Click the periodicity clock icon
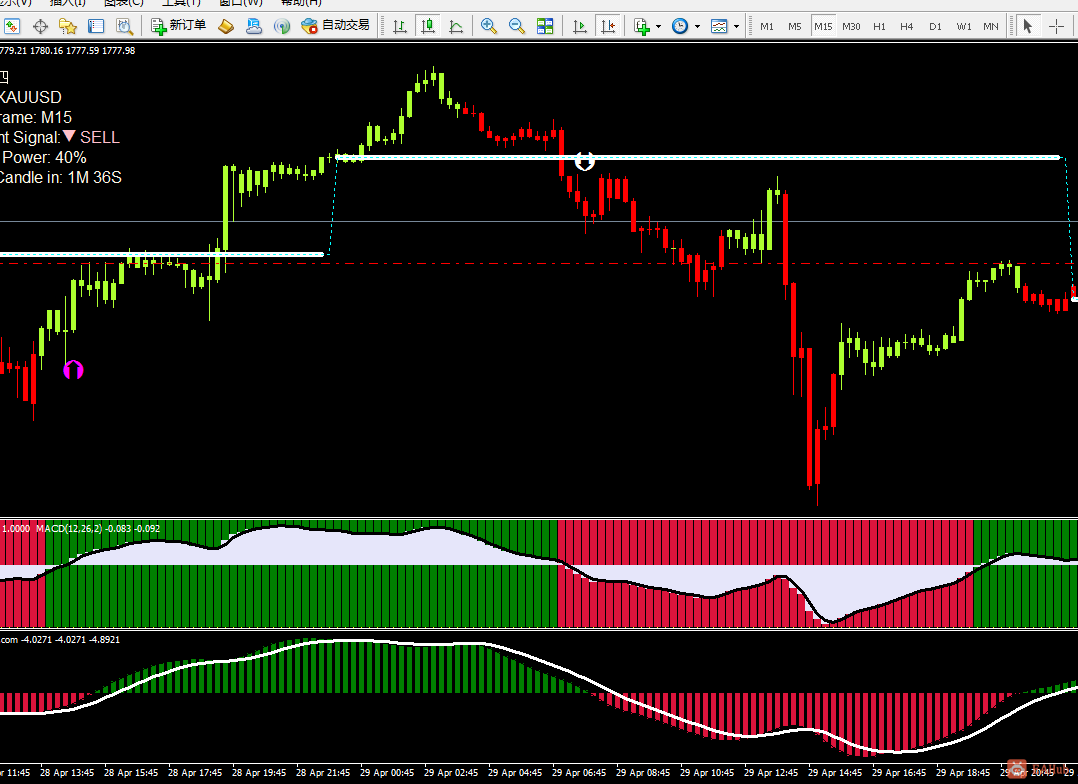The image size is (1078, 784). coord(680,26)
